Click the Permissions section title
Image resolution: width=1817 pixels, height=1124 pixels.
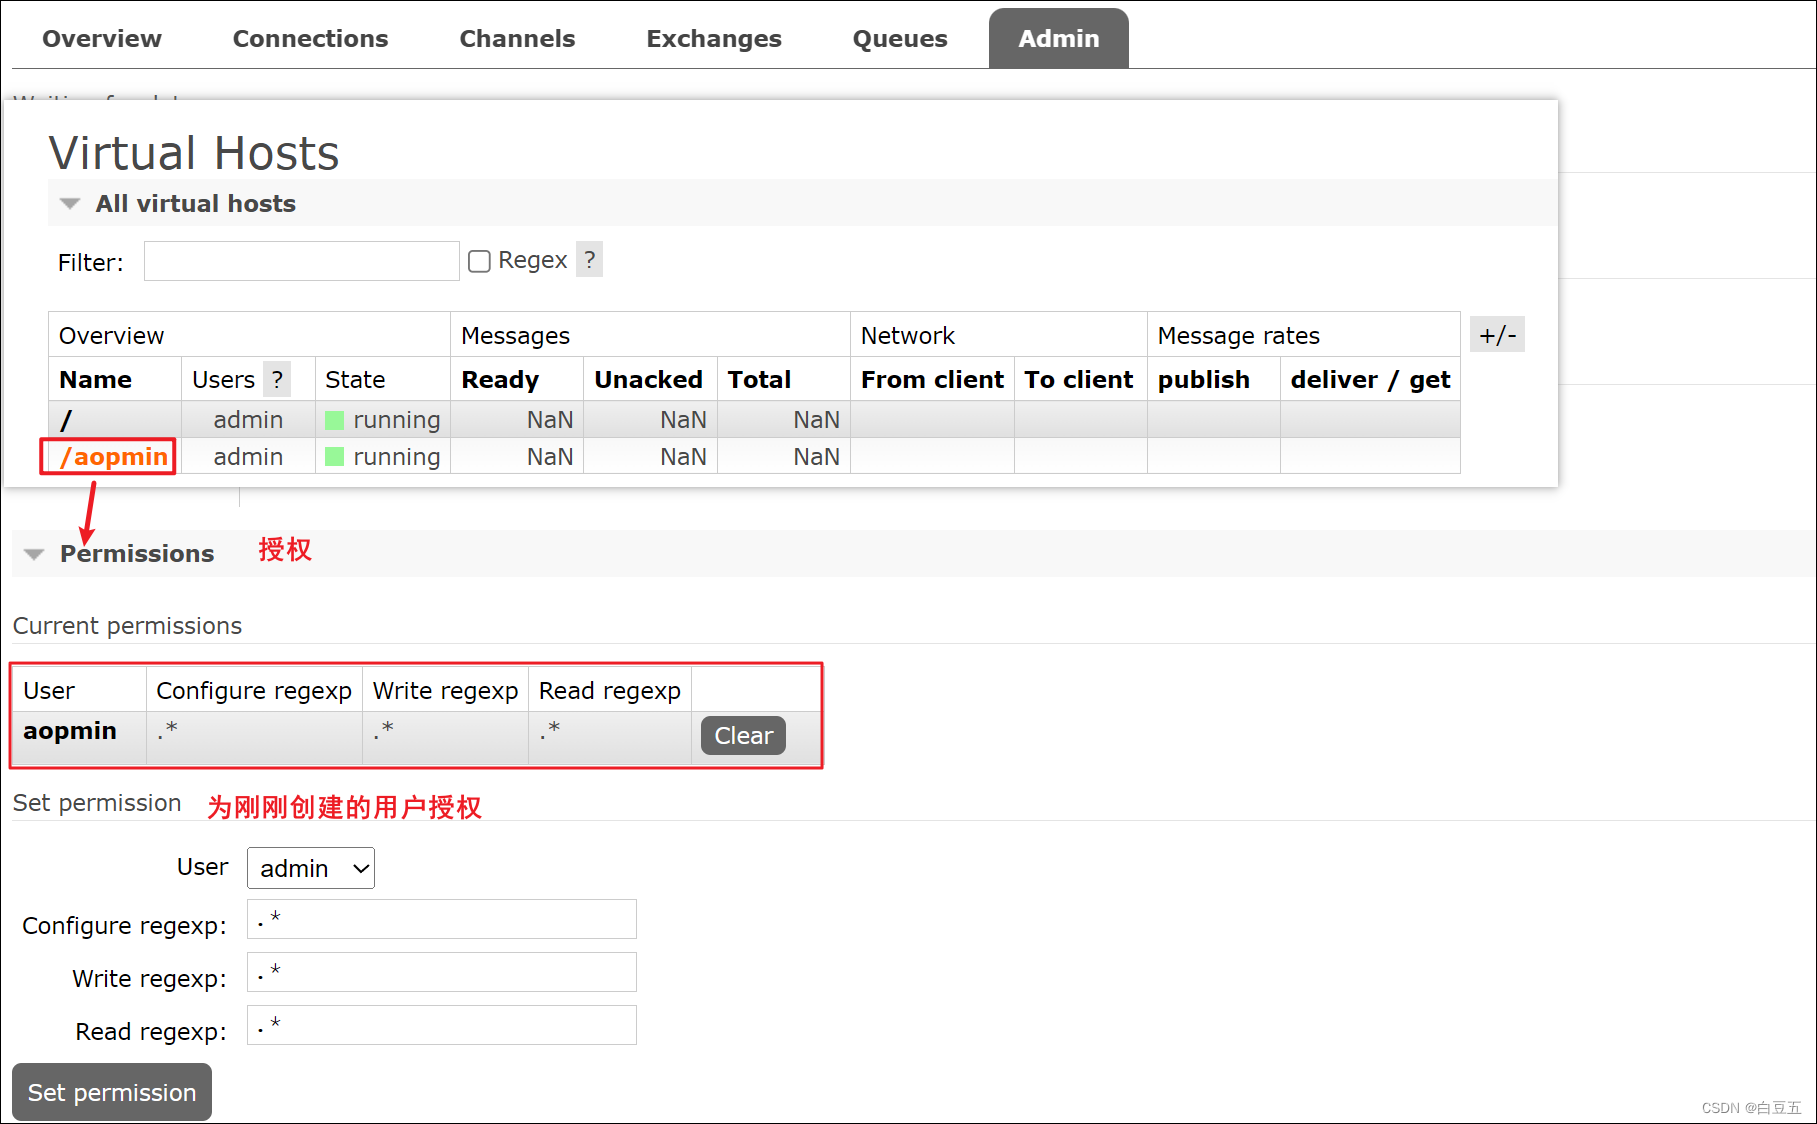click(x=137, y=554)
